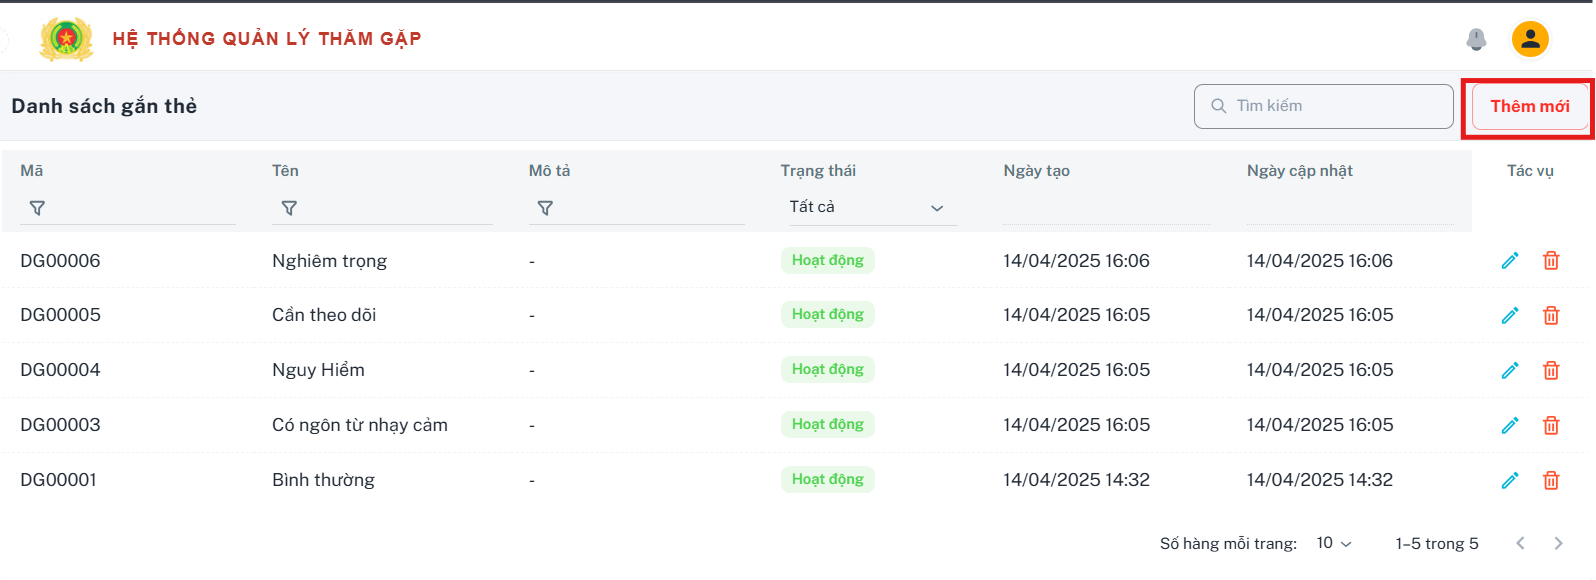Go to the previous page arrow

pyautogui.click(x=1520, y=543)
